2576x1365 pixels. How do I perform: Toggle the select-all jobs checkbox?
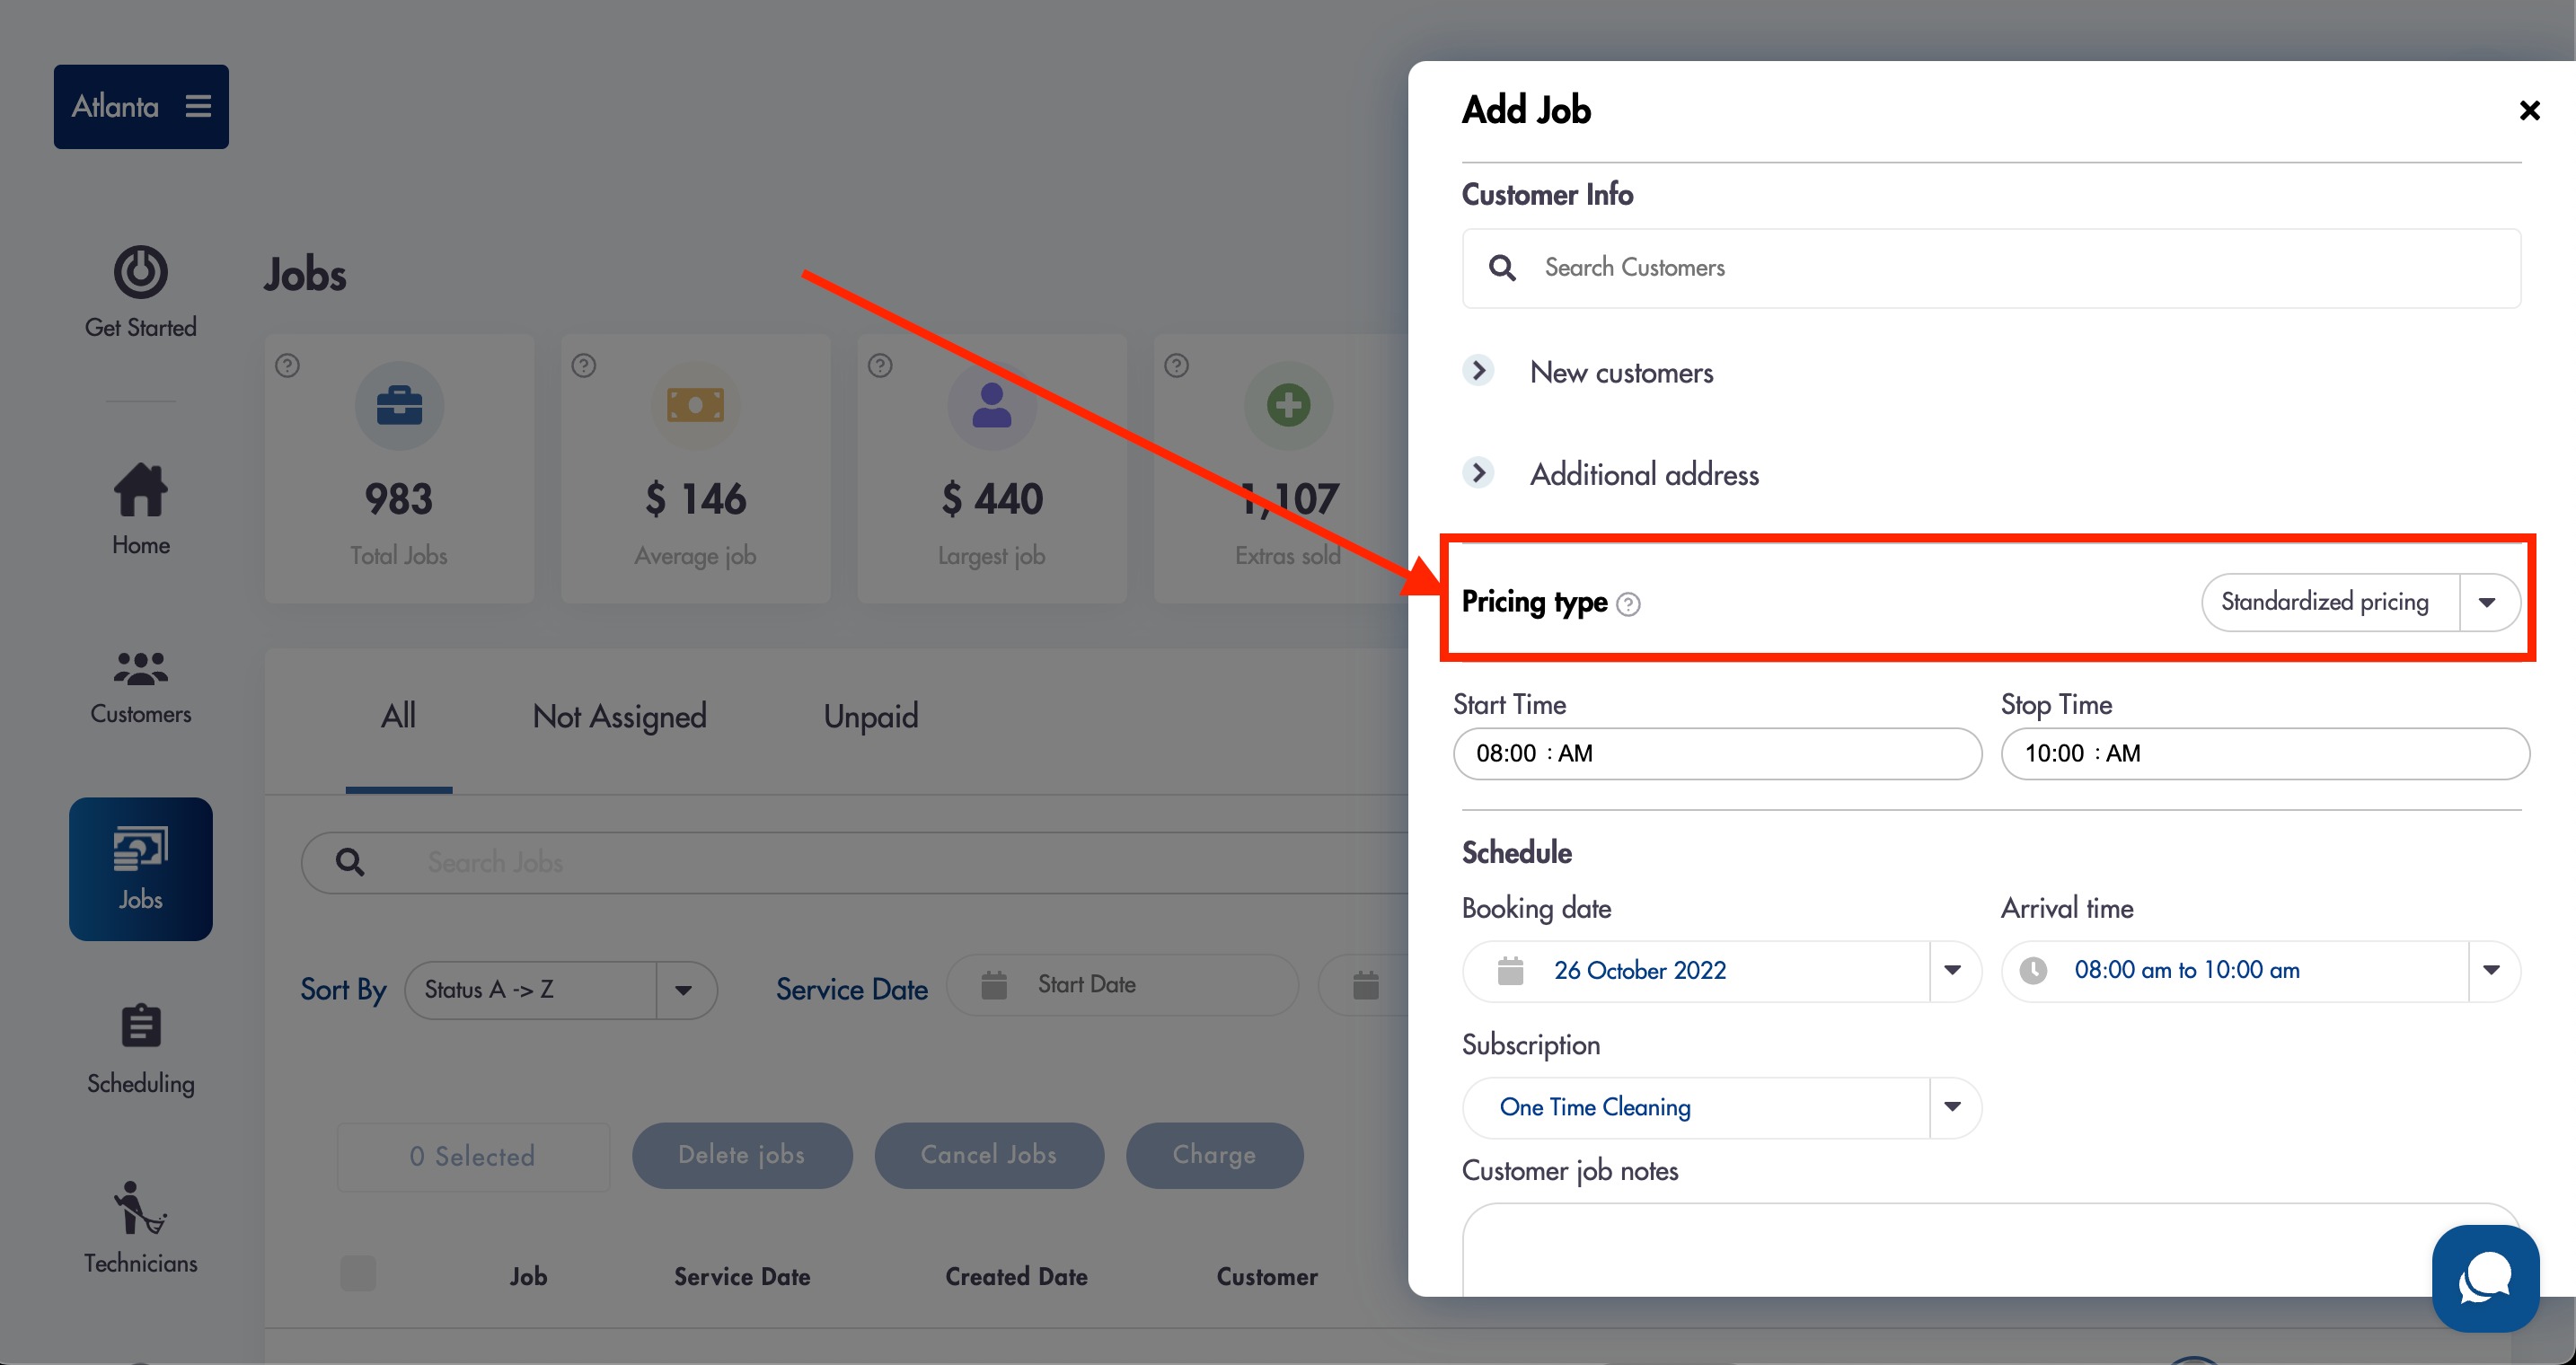358,1274
